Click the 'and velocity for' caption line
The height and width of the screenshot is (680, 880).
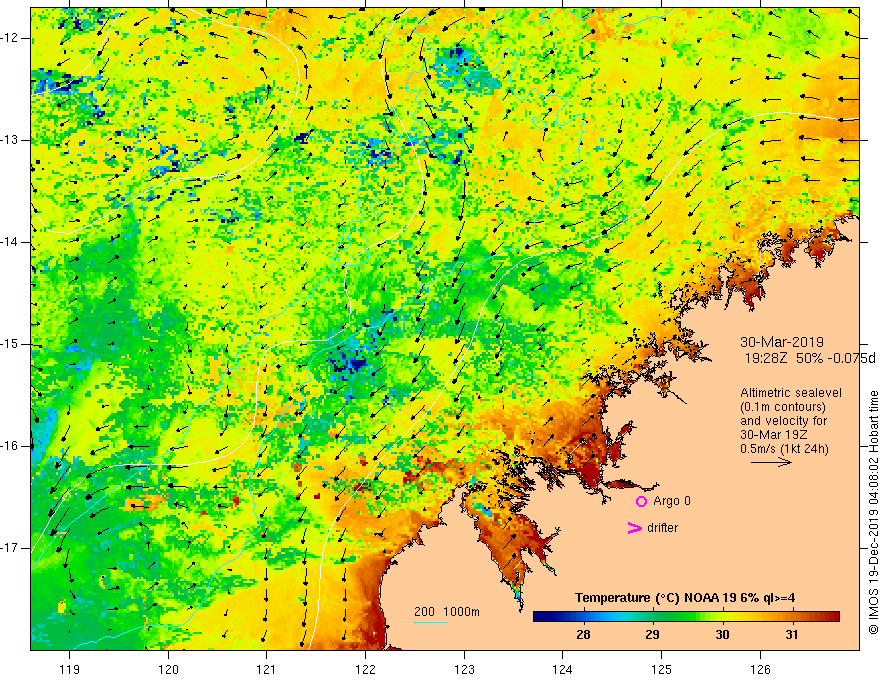coord(783,421)
